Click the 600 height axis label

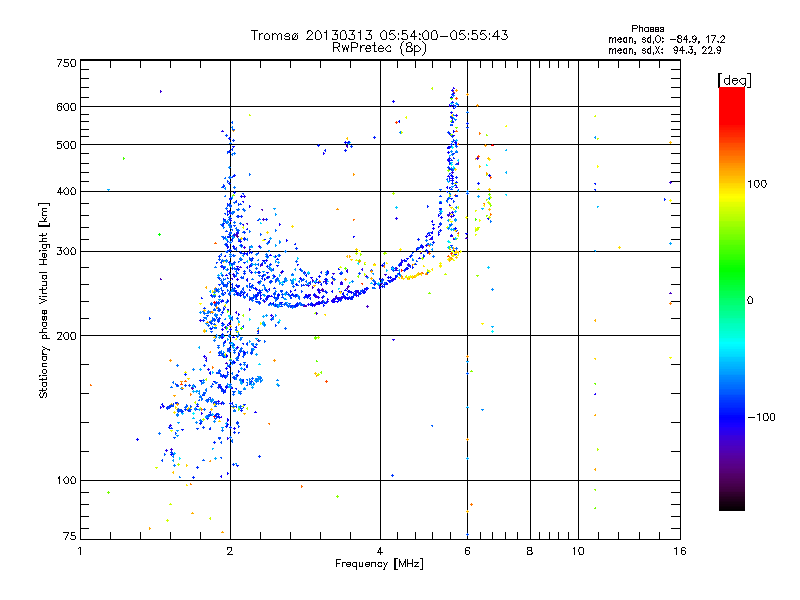tap(66, 107)
